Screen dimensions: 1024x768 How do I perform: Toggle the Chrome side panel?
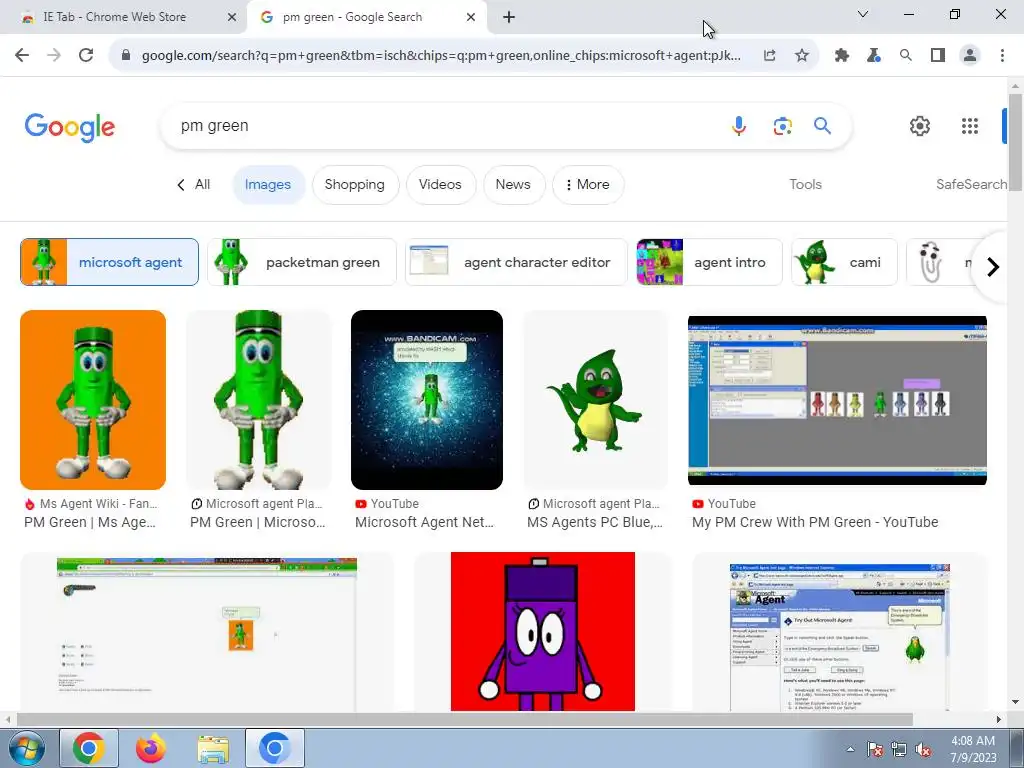(x=938, y=56)
